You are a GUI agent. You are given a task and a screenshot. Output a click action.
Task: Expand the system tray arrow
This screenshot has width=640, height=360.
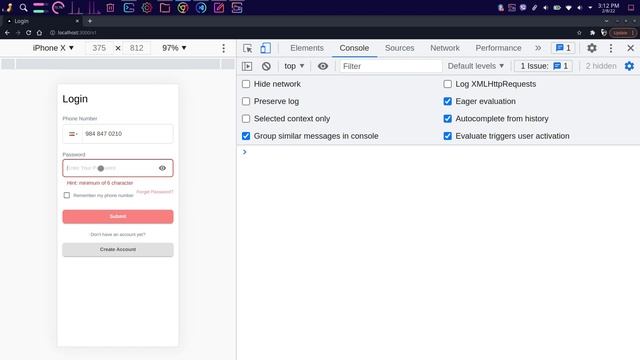click(x=590, y=7)
